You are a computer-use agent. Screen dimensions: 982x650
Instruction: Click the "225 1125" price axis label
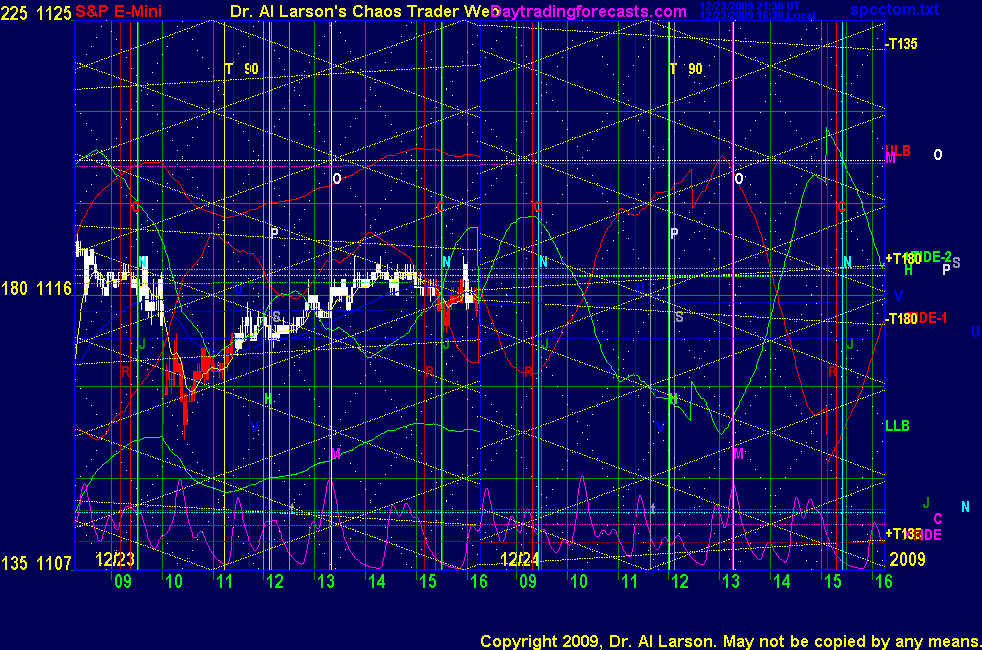click(36, 13)
